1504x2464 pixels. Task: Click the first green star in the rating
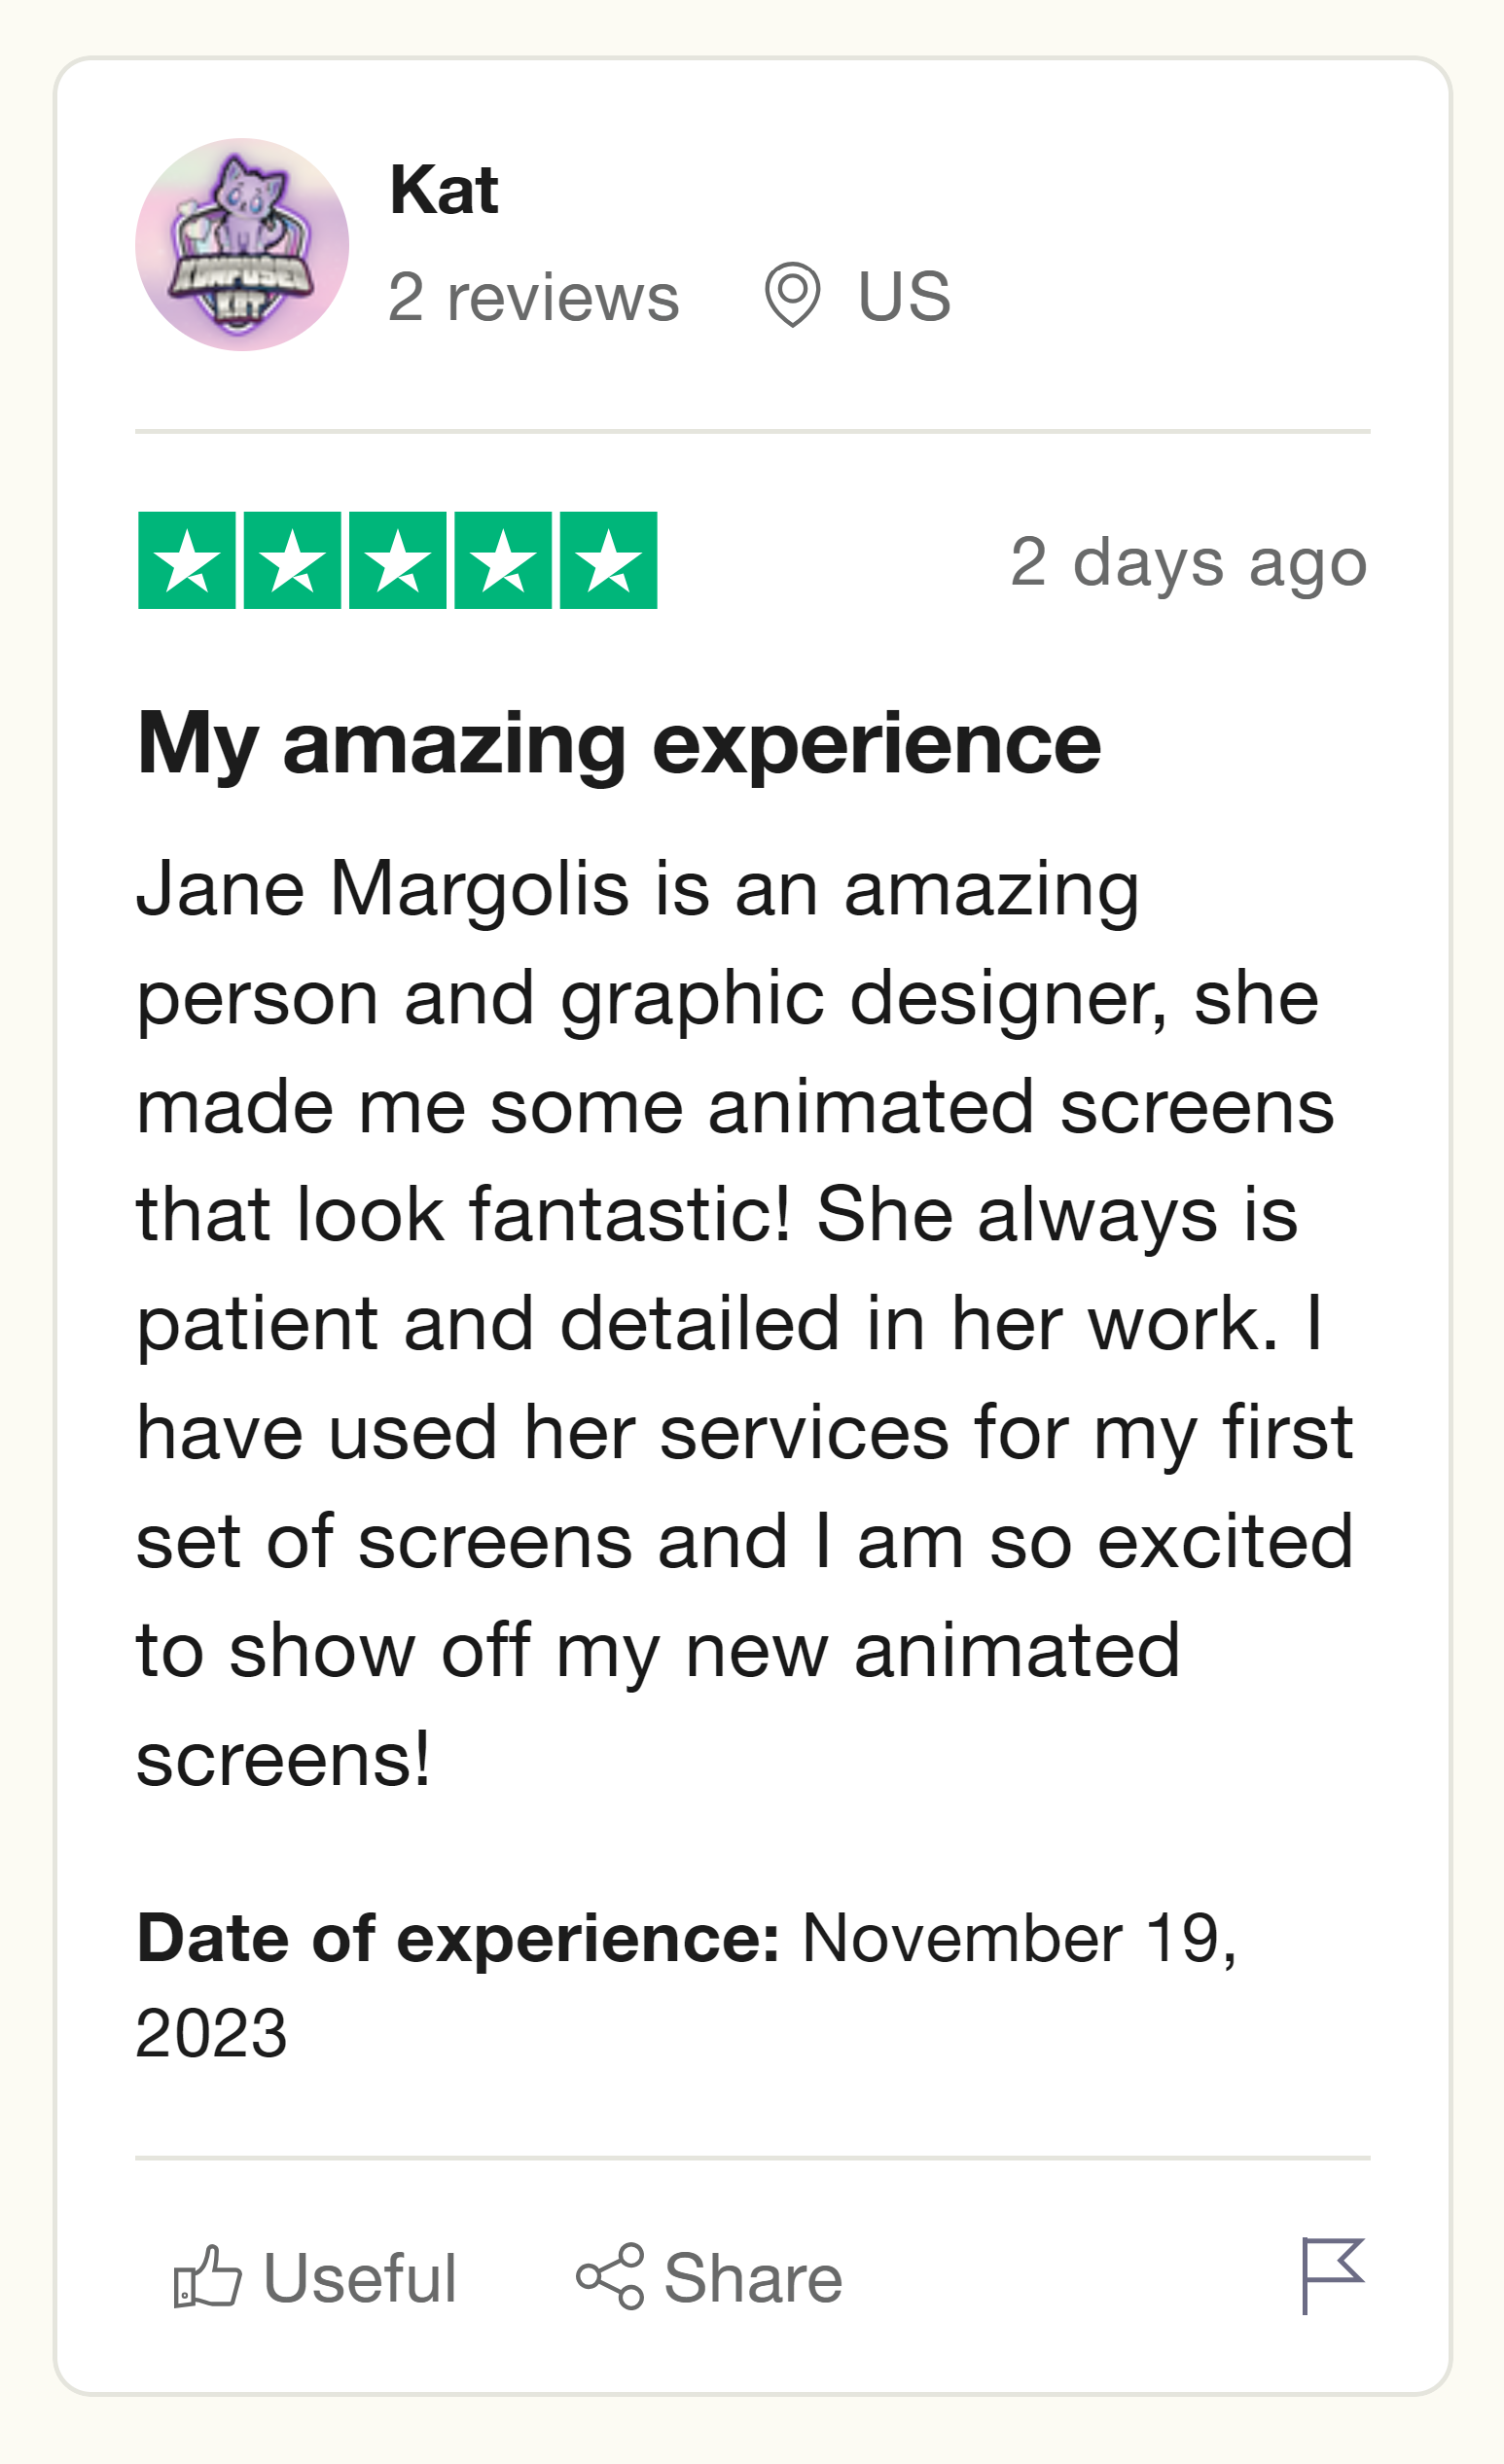tap(189, 560)
